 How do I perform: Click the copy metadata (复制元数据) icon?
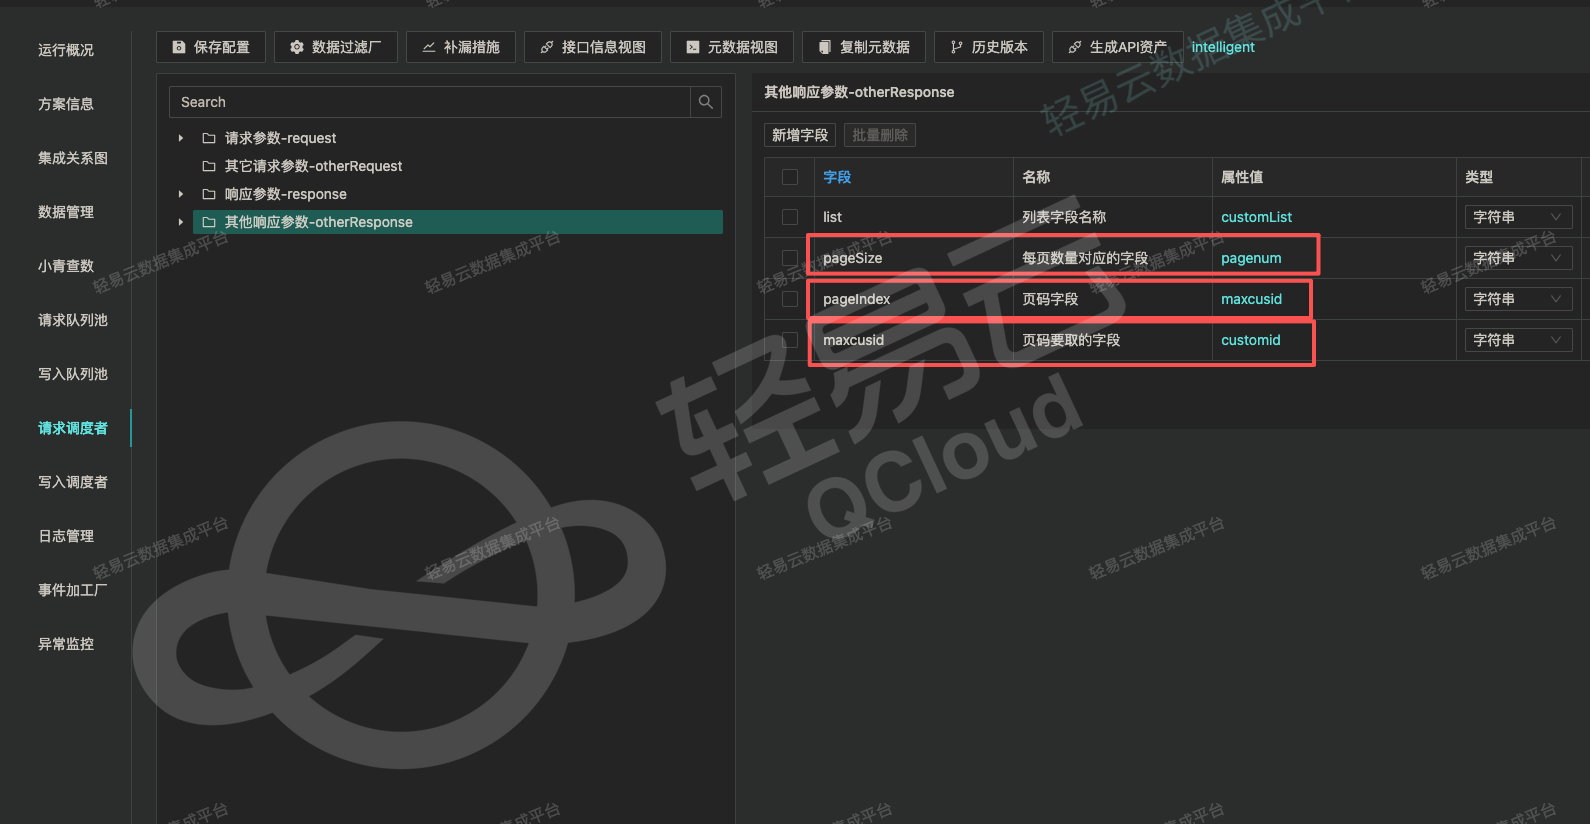[x=825, y=47]
